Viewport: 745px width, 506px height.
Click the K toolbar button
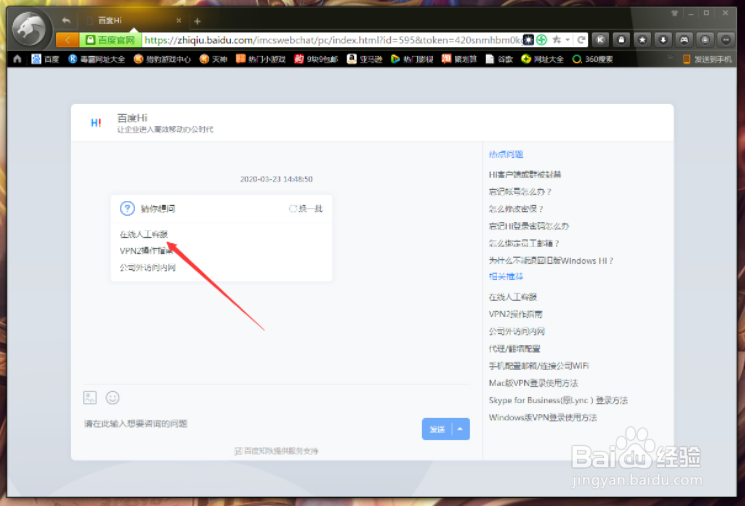coord(600,40)
